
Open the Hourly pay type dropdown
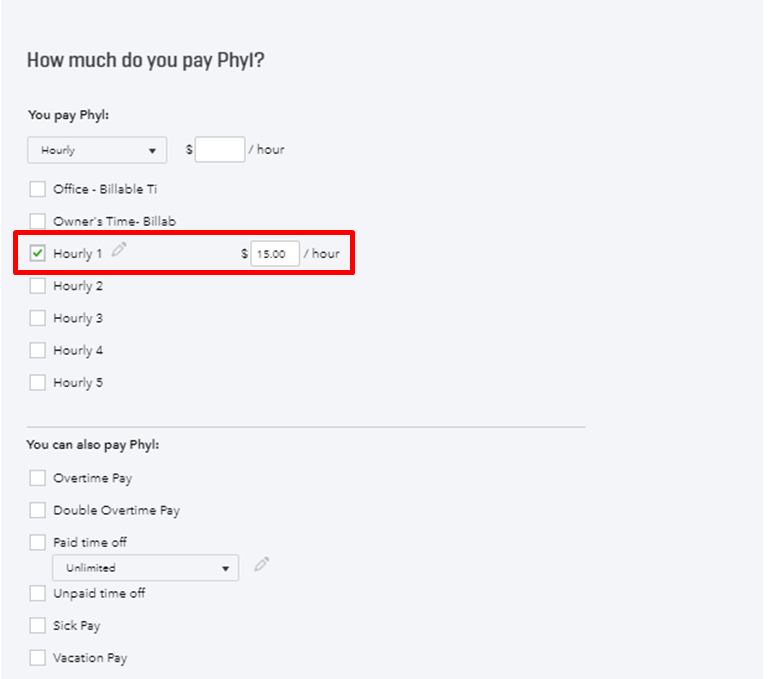click(x=97, y=151)
